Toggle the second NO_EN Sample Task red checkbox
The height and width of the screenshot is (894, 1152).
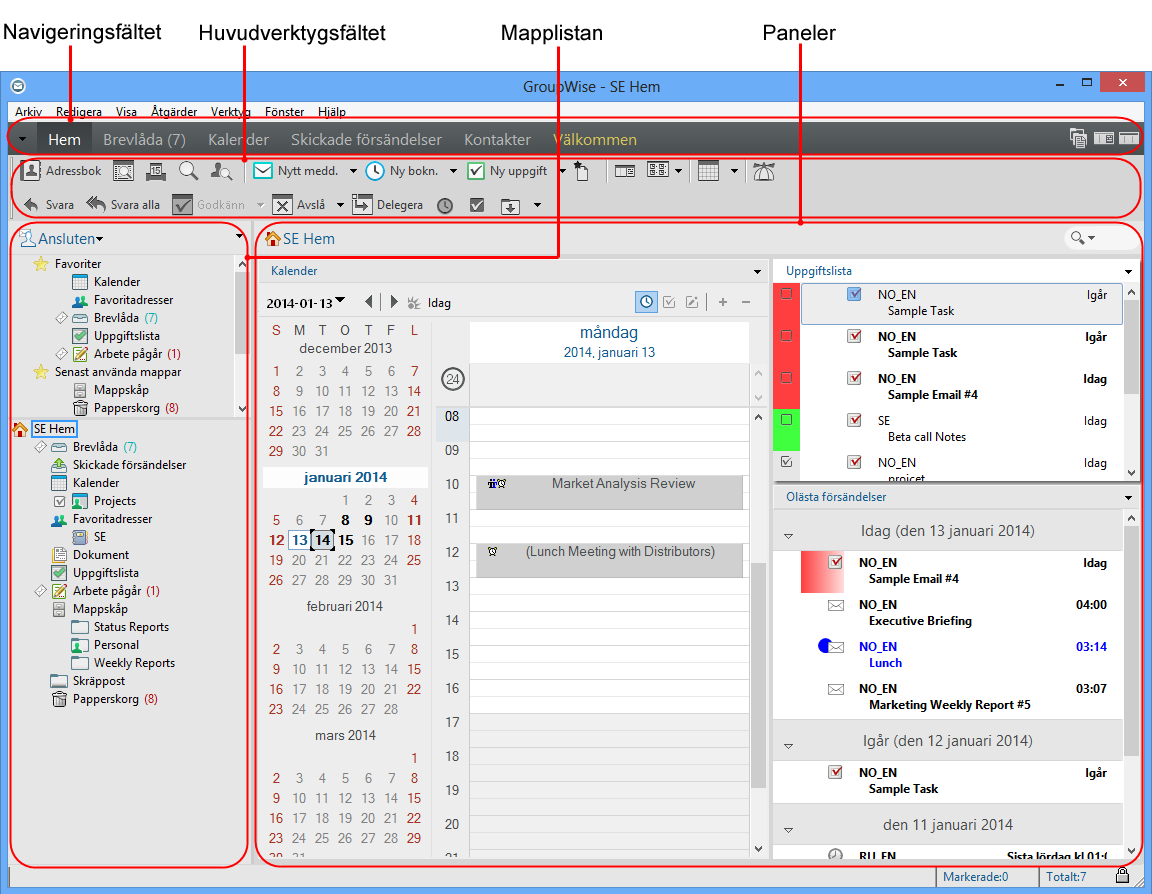[x=786, y=336]
